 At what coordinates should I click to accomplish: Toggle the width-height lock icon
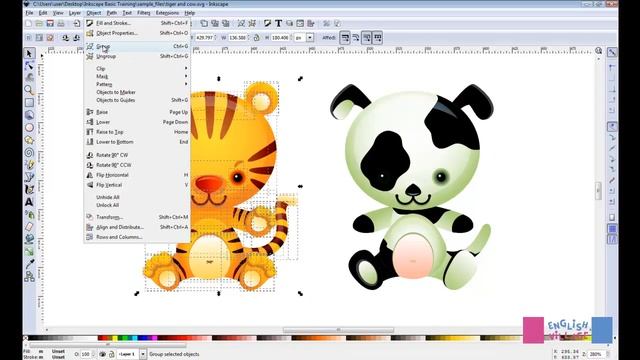tap(256, 38)
